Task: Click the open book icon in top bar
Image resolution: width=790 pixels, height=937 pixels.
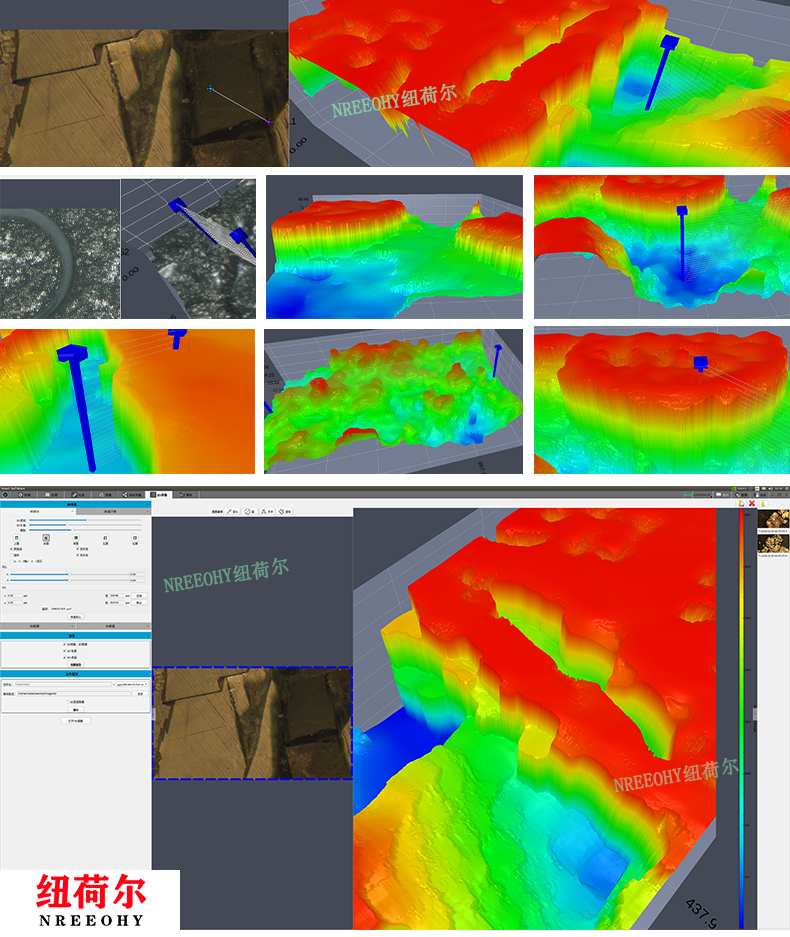Action: (x=718, y=495)
